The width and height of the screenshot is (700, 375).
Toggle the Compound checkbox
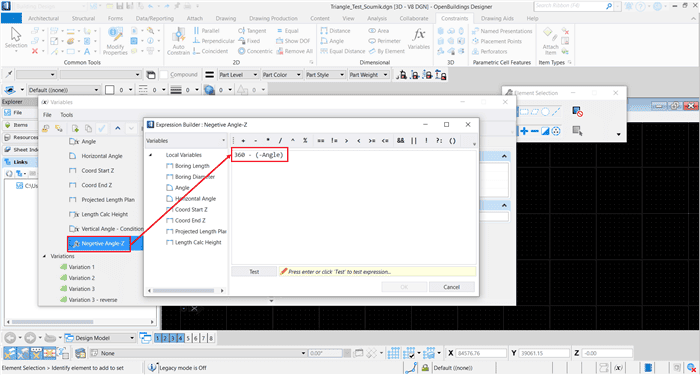164,75
